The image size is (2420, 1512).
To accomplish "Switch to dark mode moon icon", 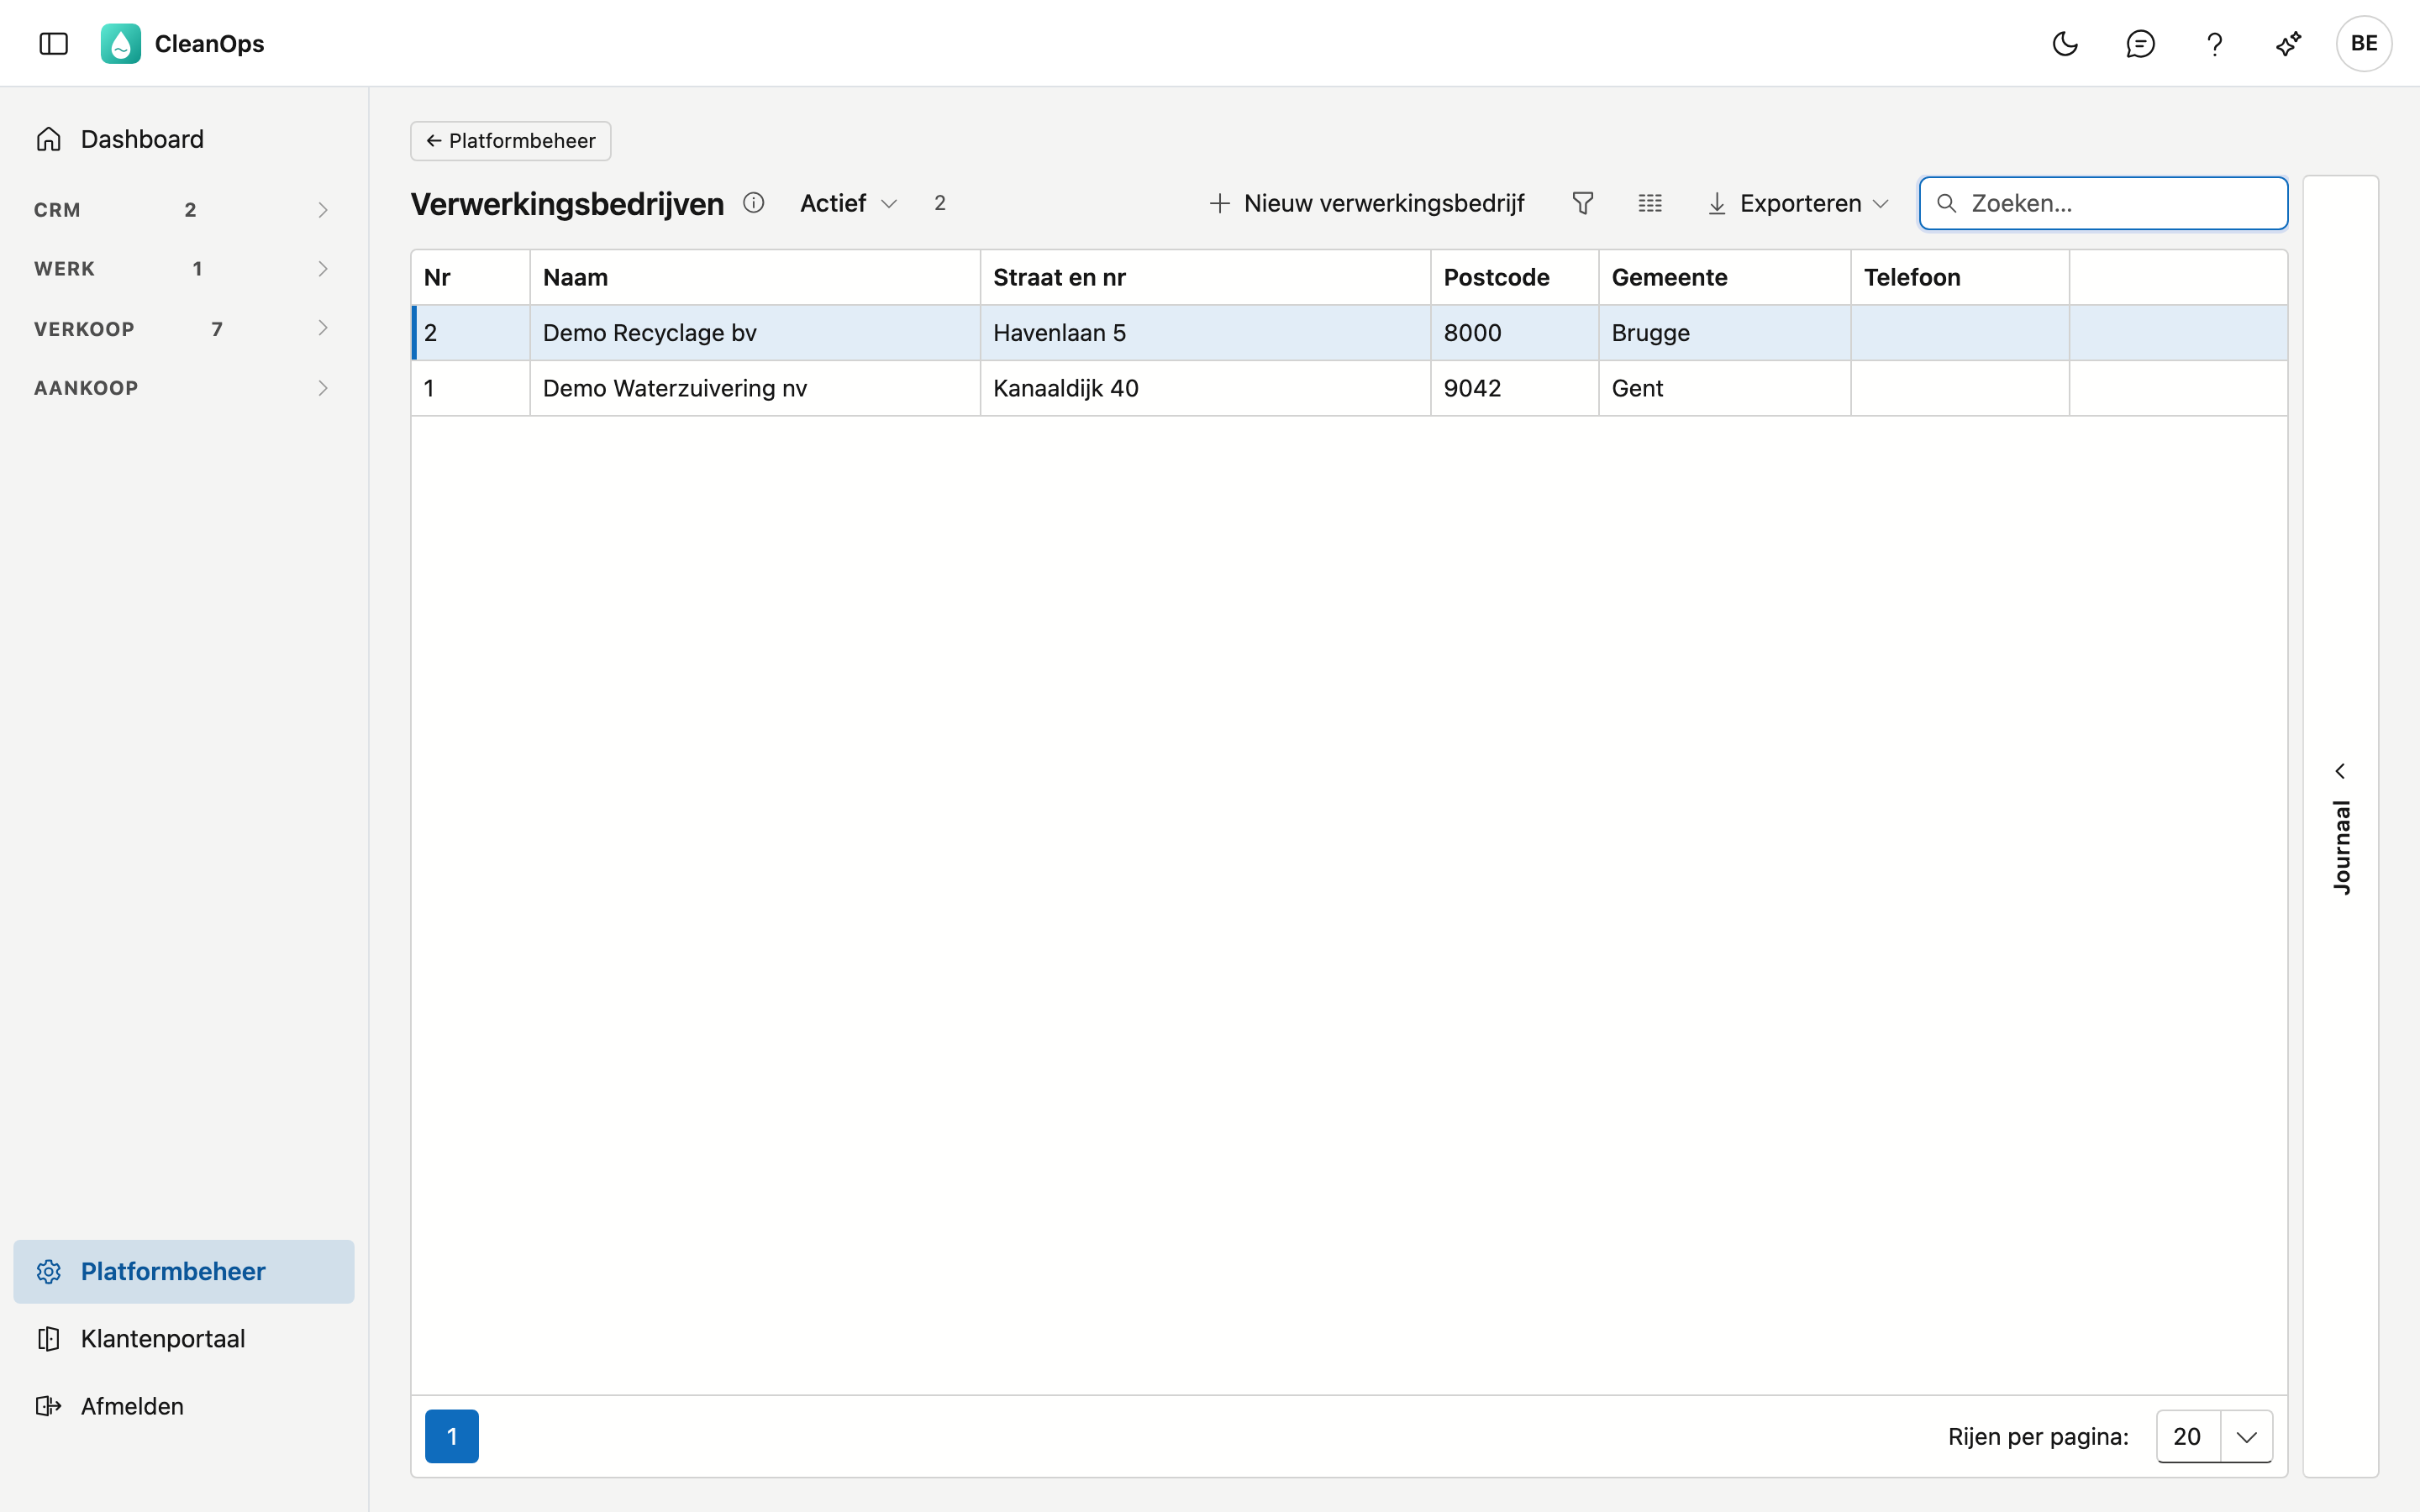I will 2065,43.
